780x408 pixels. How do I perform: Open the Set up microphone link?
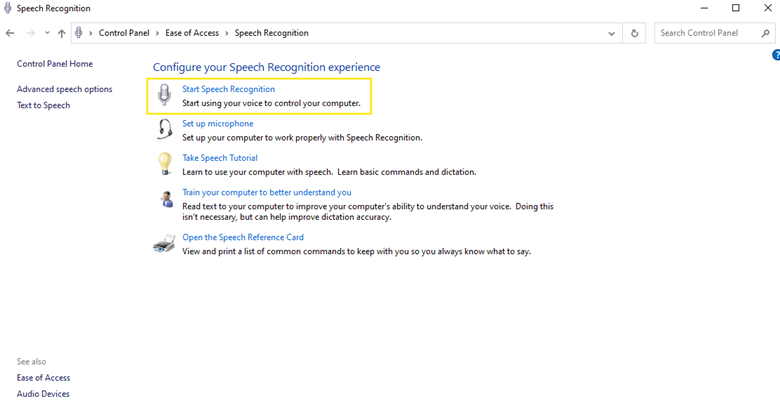click(x=217, y=123)
